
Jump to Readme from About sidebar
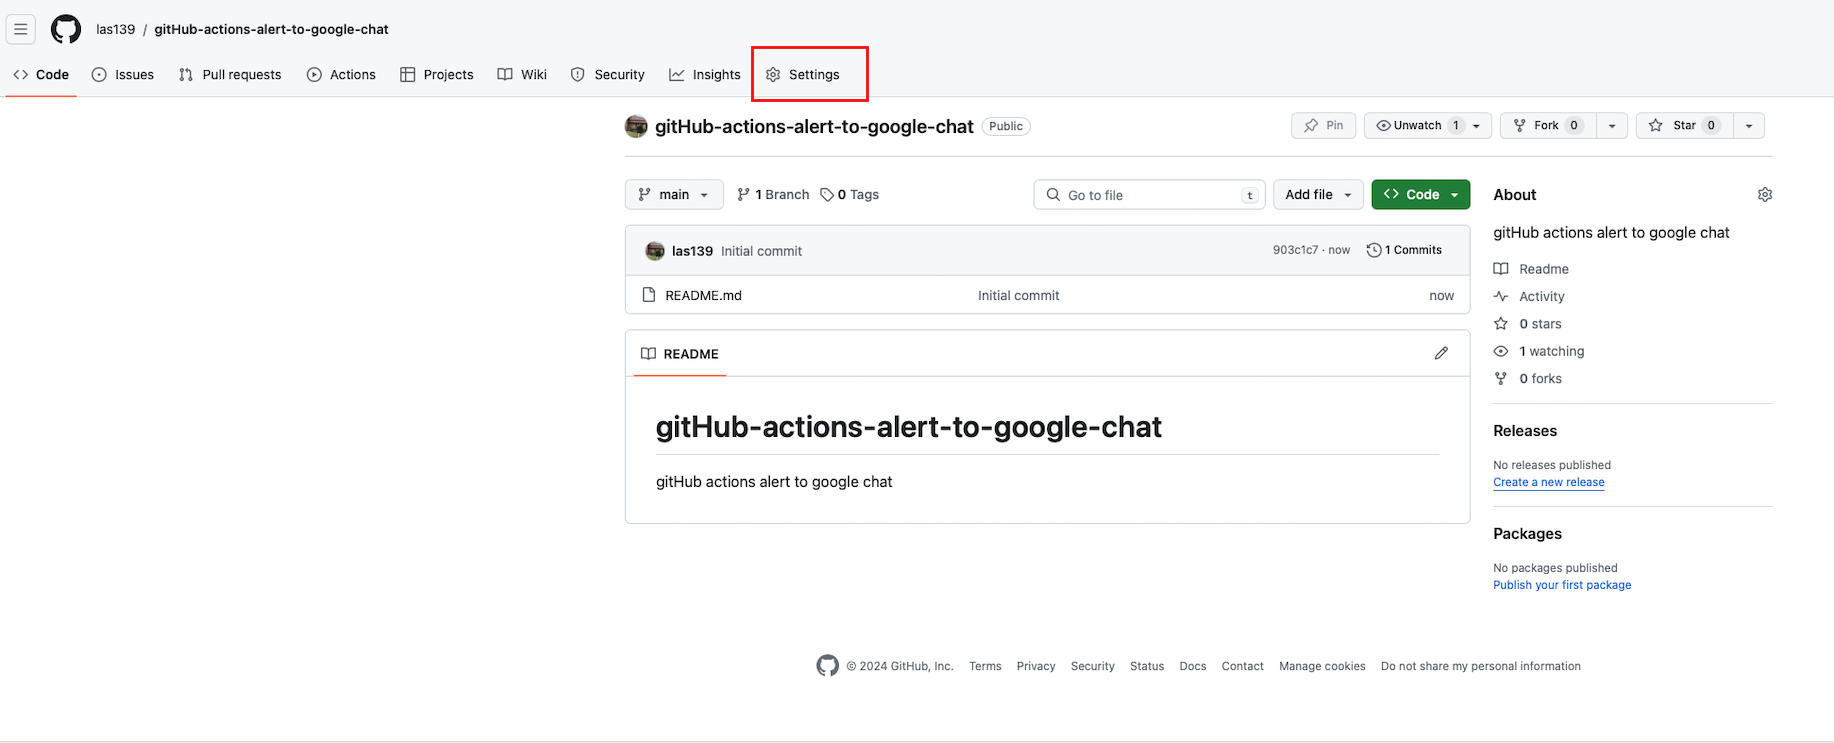[x=1531, y=269]
